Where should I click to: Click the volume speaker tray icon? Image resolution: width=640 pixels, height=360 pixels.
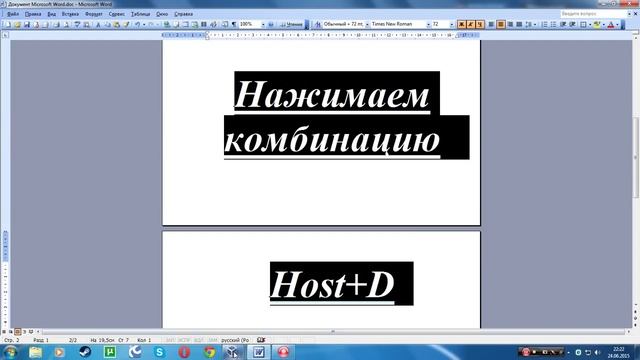pyautogui.click(x=598, y=352)
